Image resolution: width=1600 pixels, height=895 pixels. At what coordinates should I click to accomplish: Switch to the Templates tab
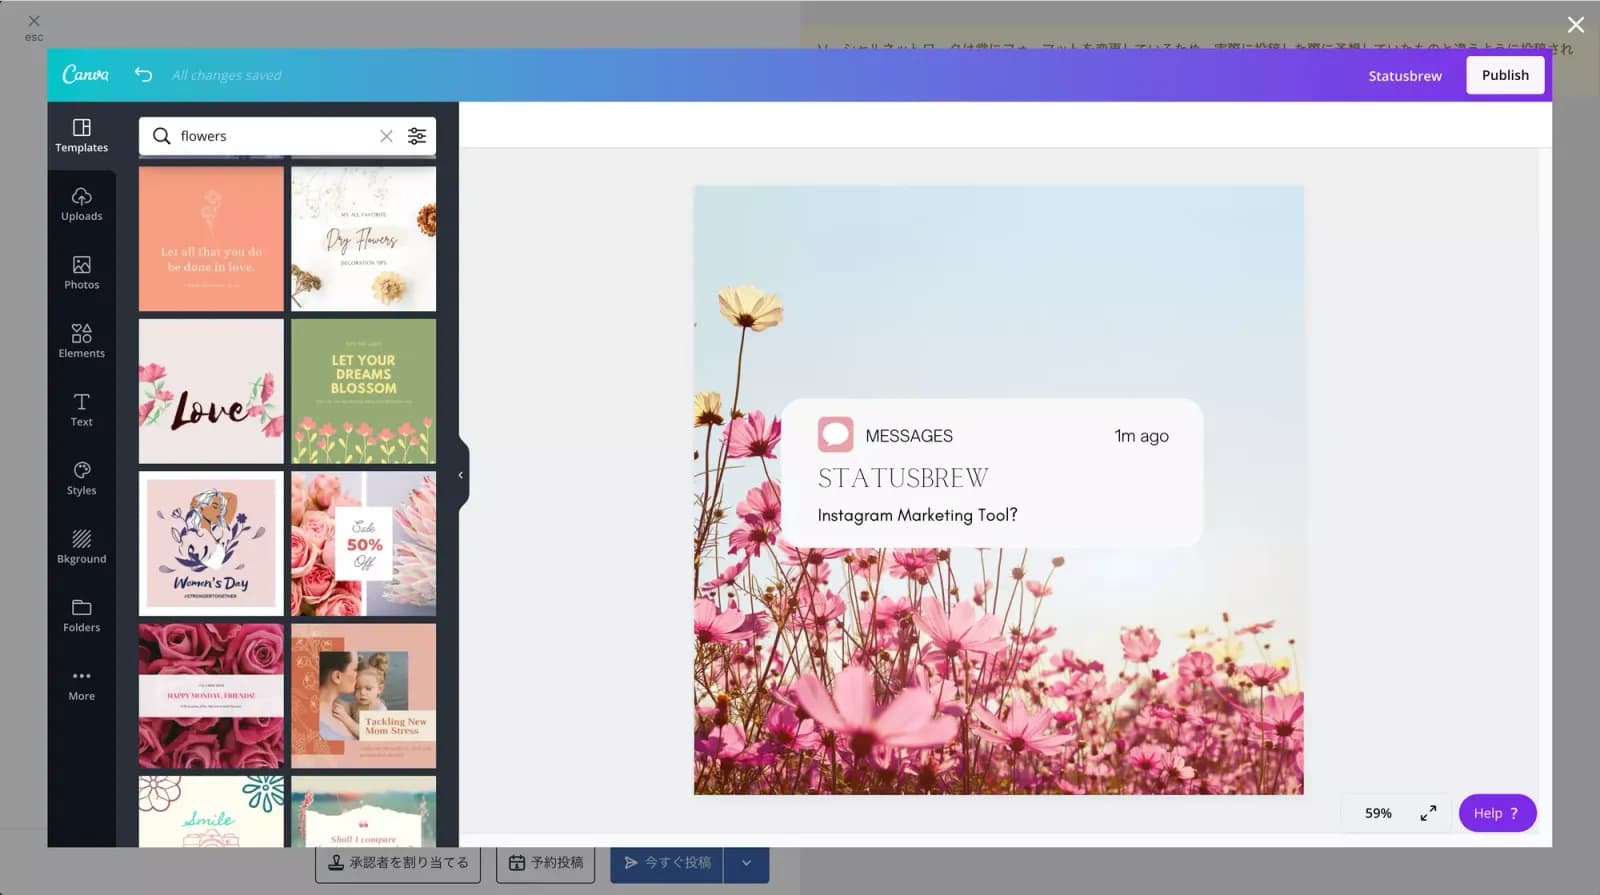[x=81, y=135]
